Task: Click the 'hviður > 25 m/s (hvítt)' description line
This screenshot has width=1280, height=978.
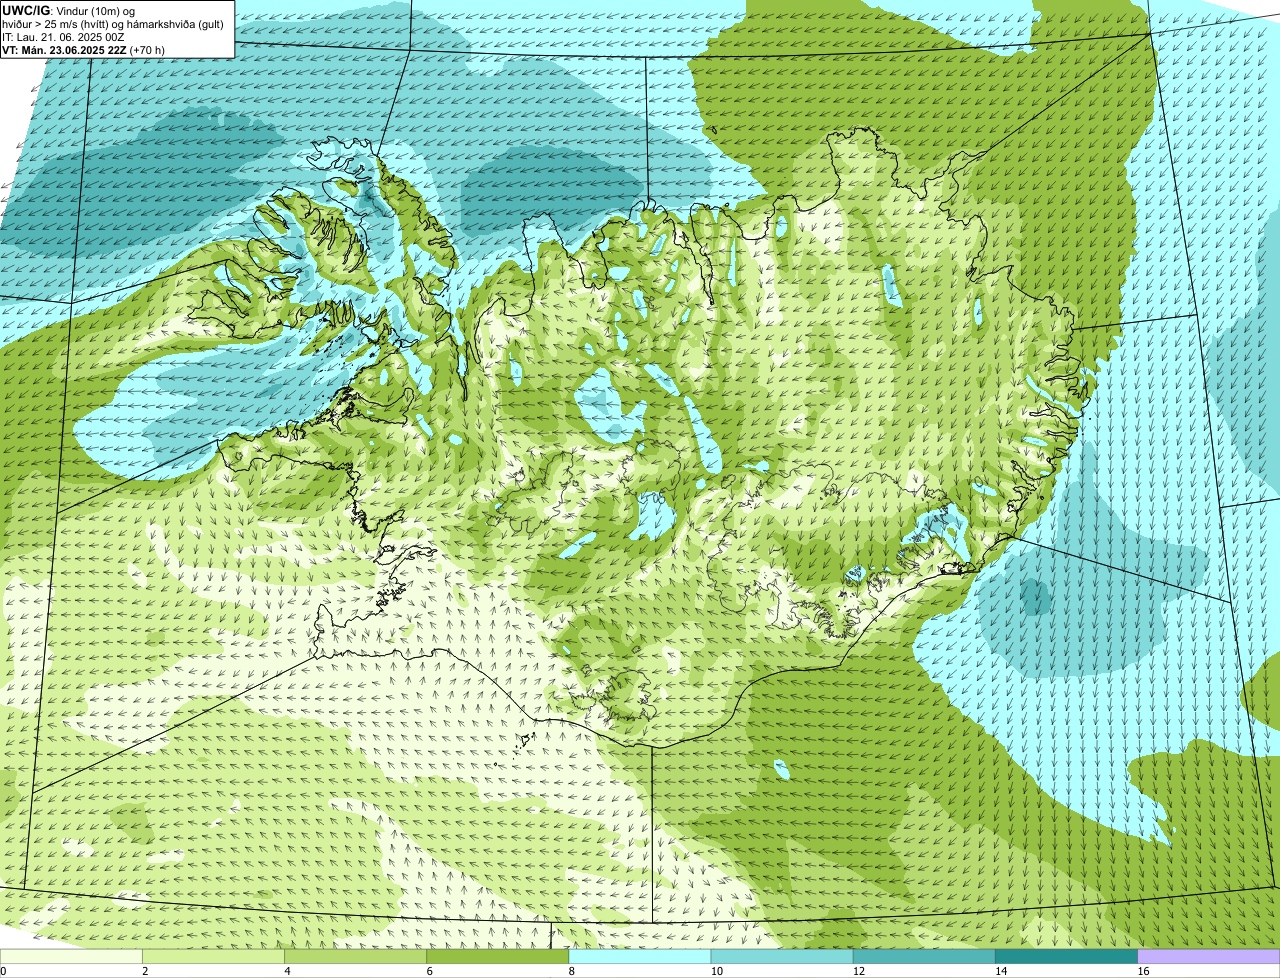Action: click(x=113, y=24)
